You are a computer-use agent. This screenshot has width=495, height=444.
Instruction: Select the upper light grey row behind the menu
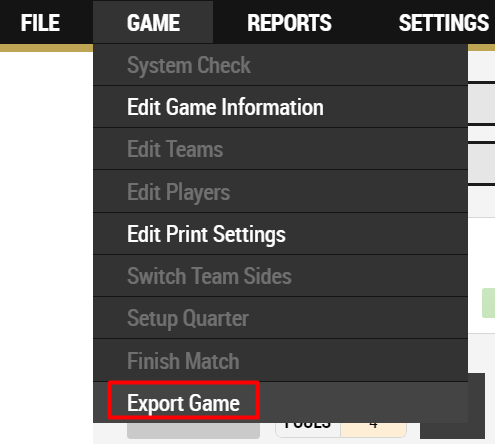(x=481, y=104)
